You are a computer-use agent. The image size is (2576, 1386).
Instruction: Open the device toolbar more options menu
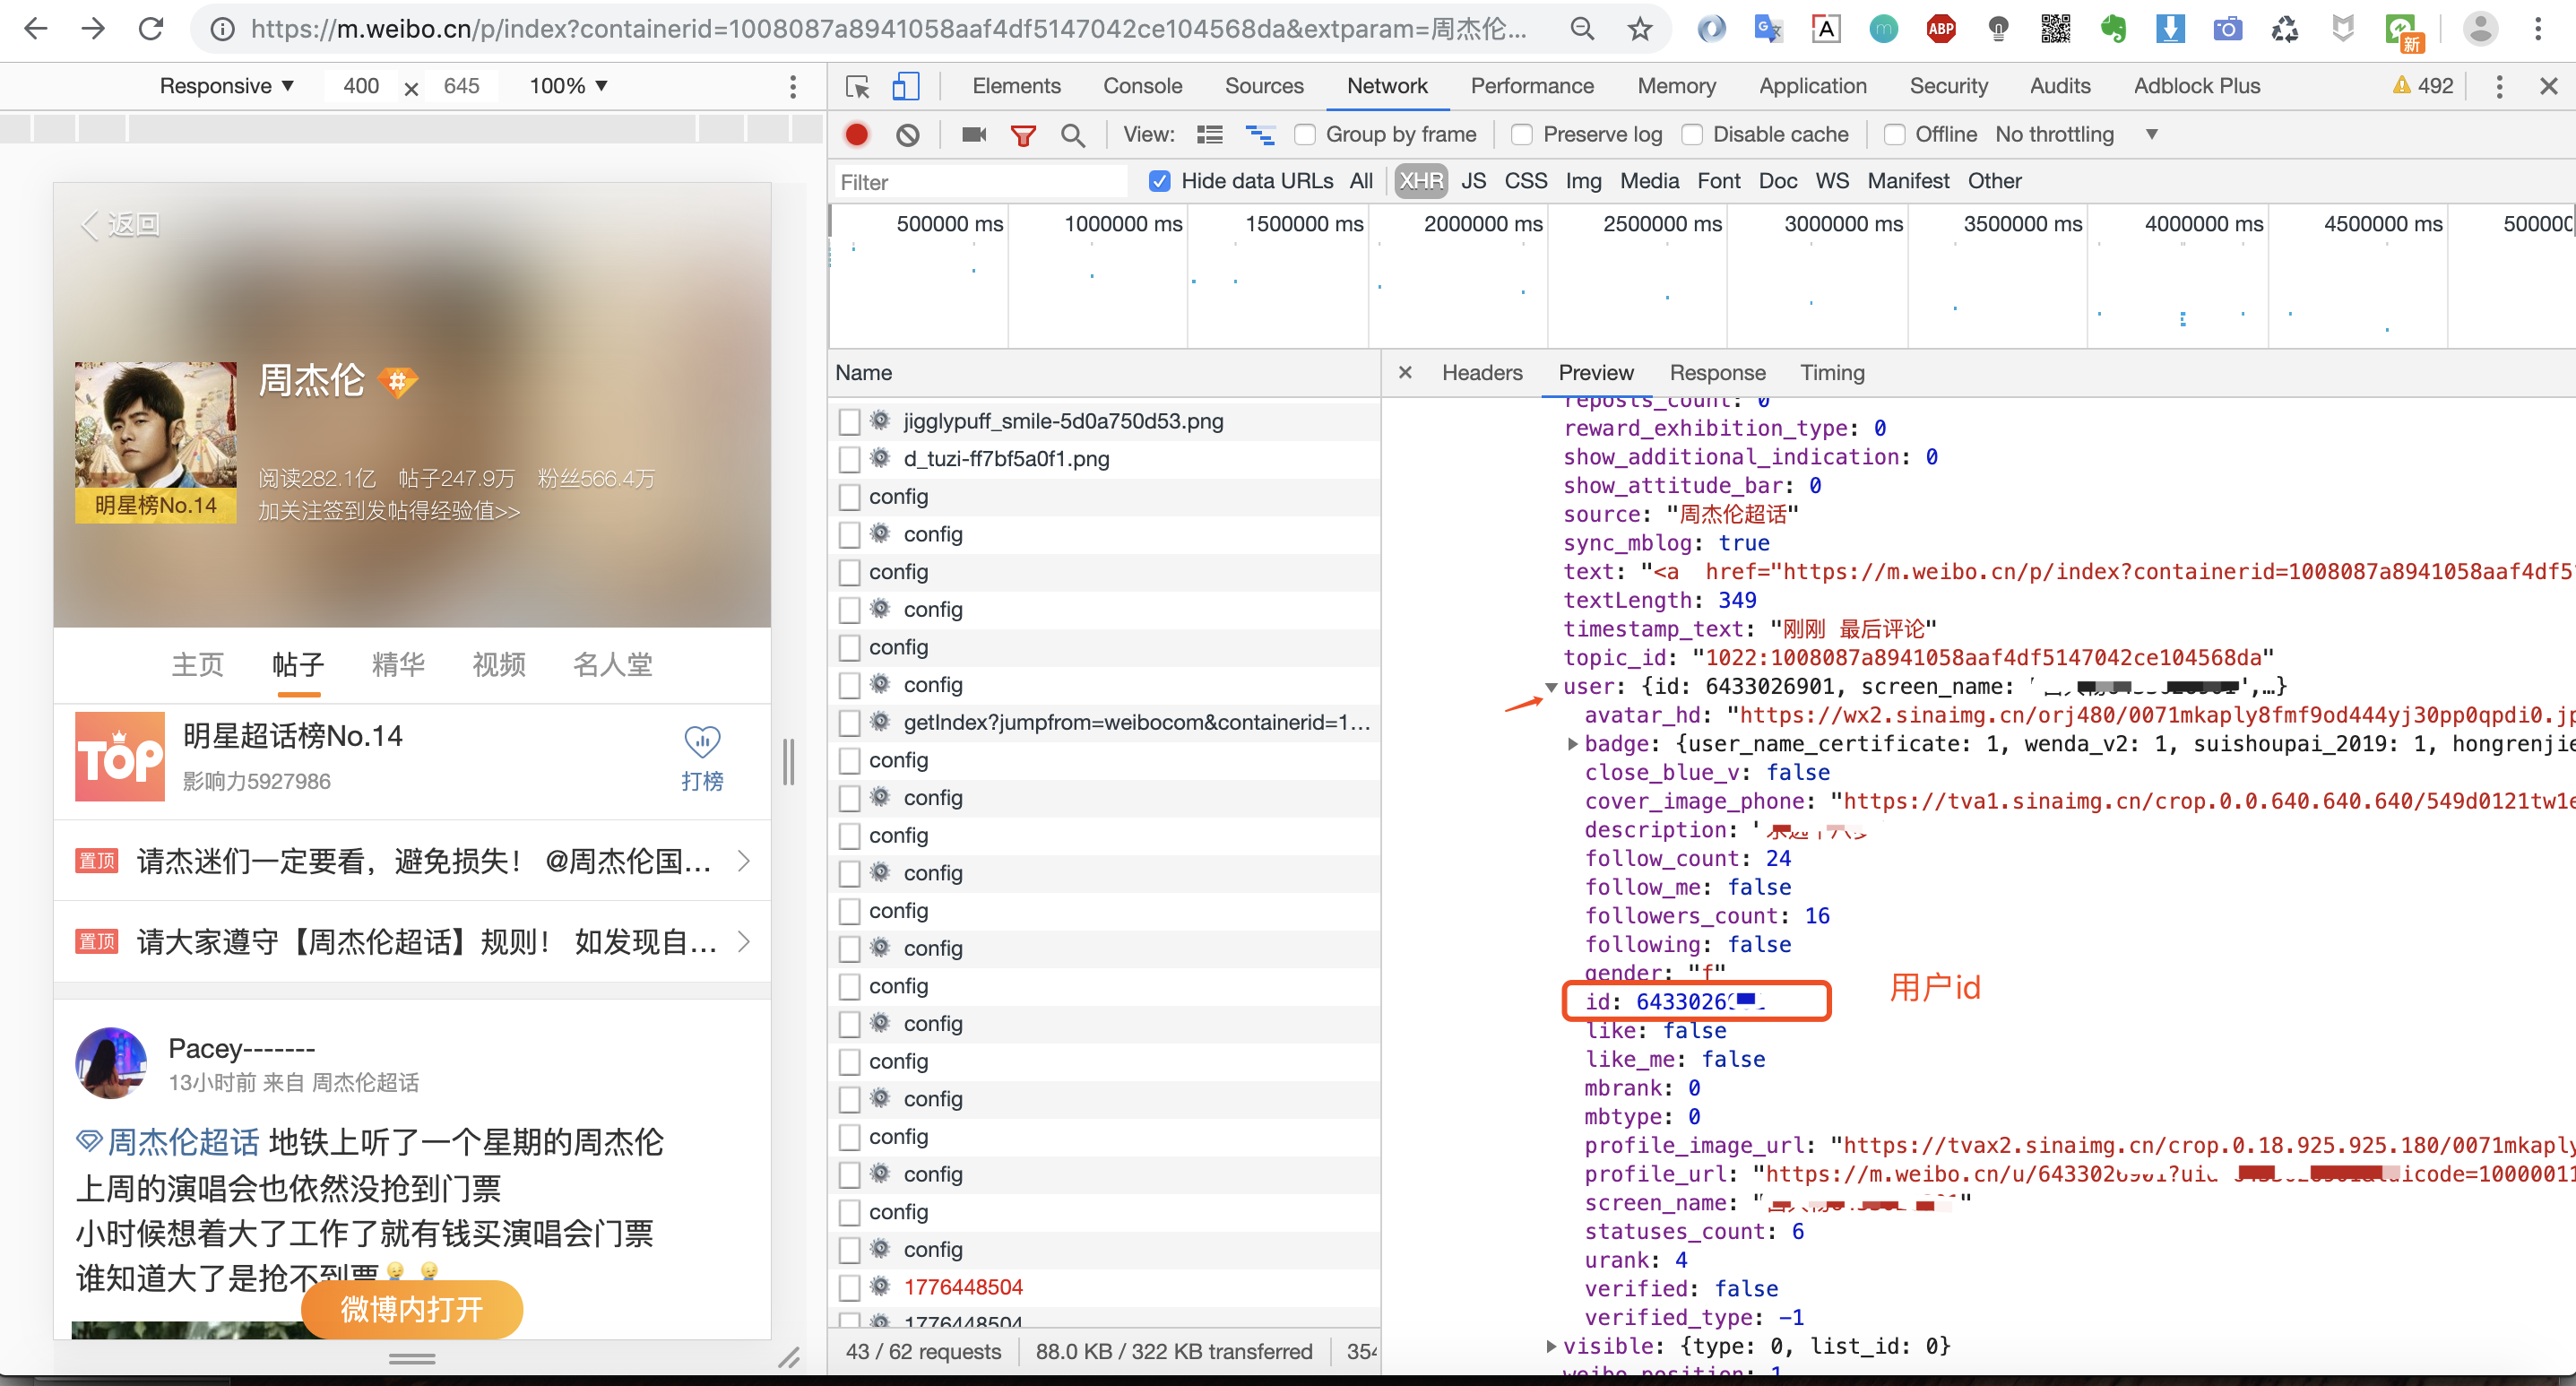793,87
